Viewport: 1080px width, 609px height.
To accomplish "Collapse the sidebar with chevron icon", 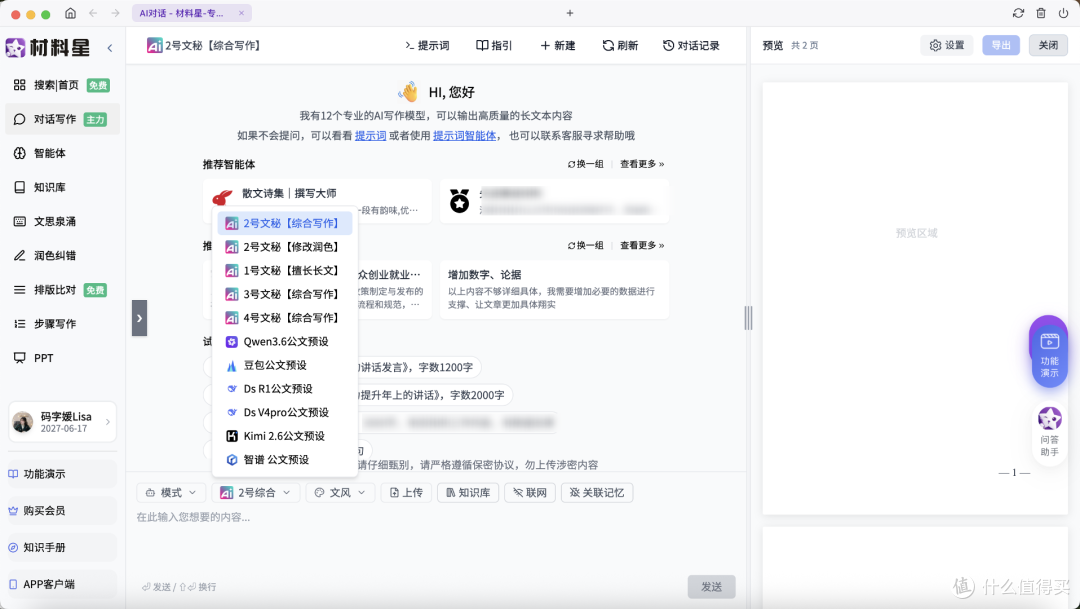I will [110, 48].
